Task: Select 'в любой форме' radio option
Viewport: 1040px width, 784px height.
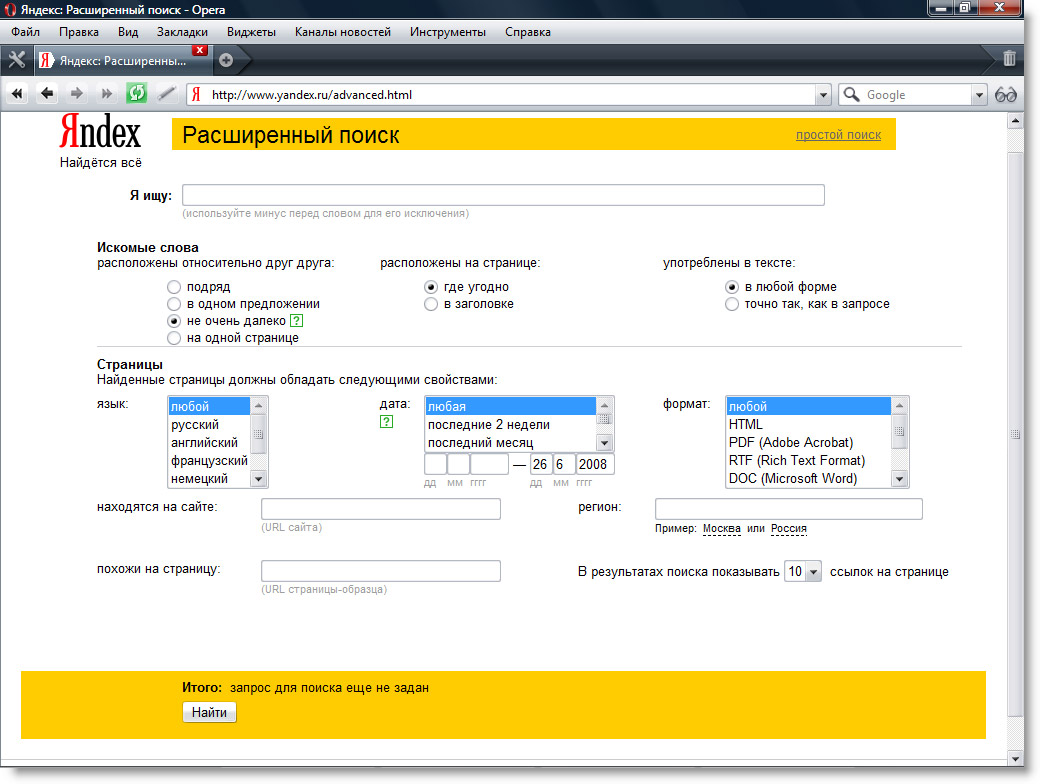Action: coord(732,287)
